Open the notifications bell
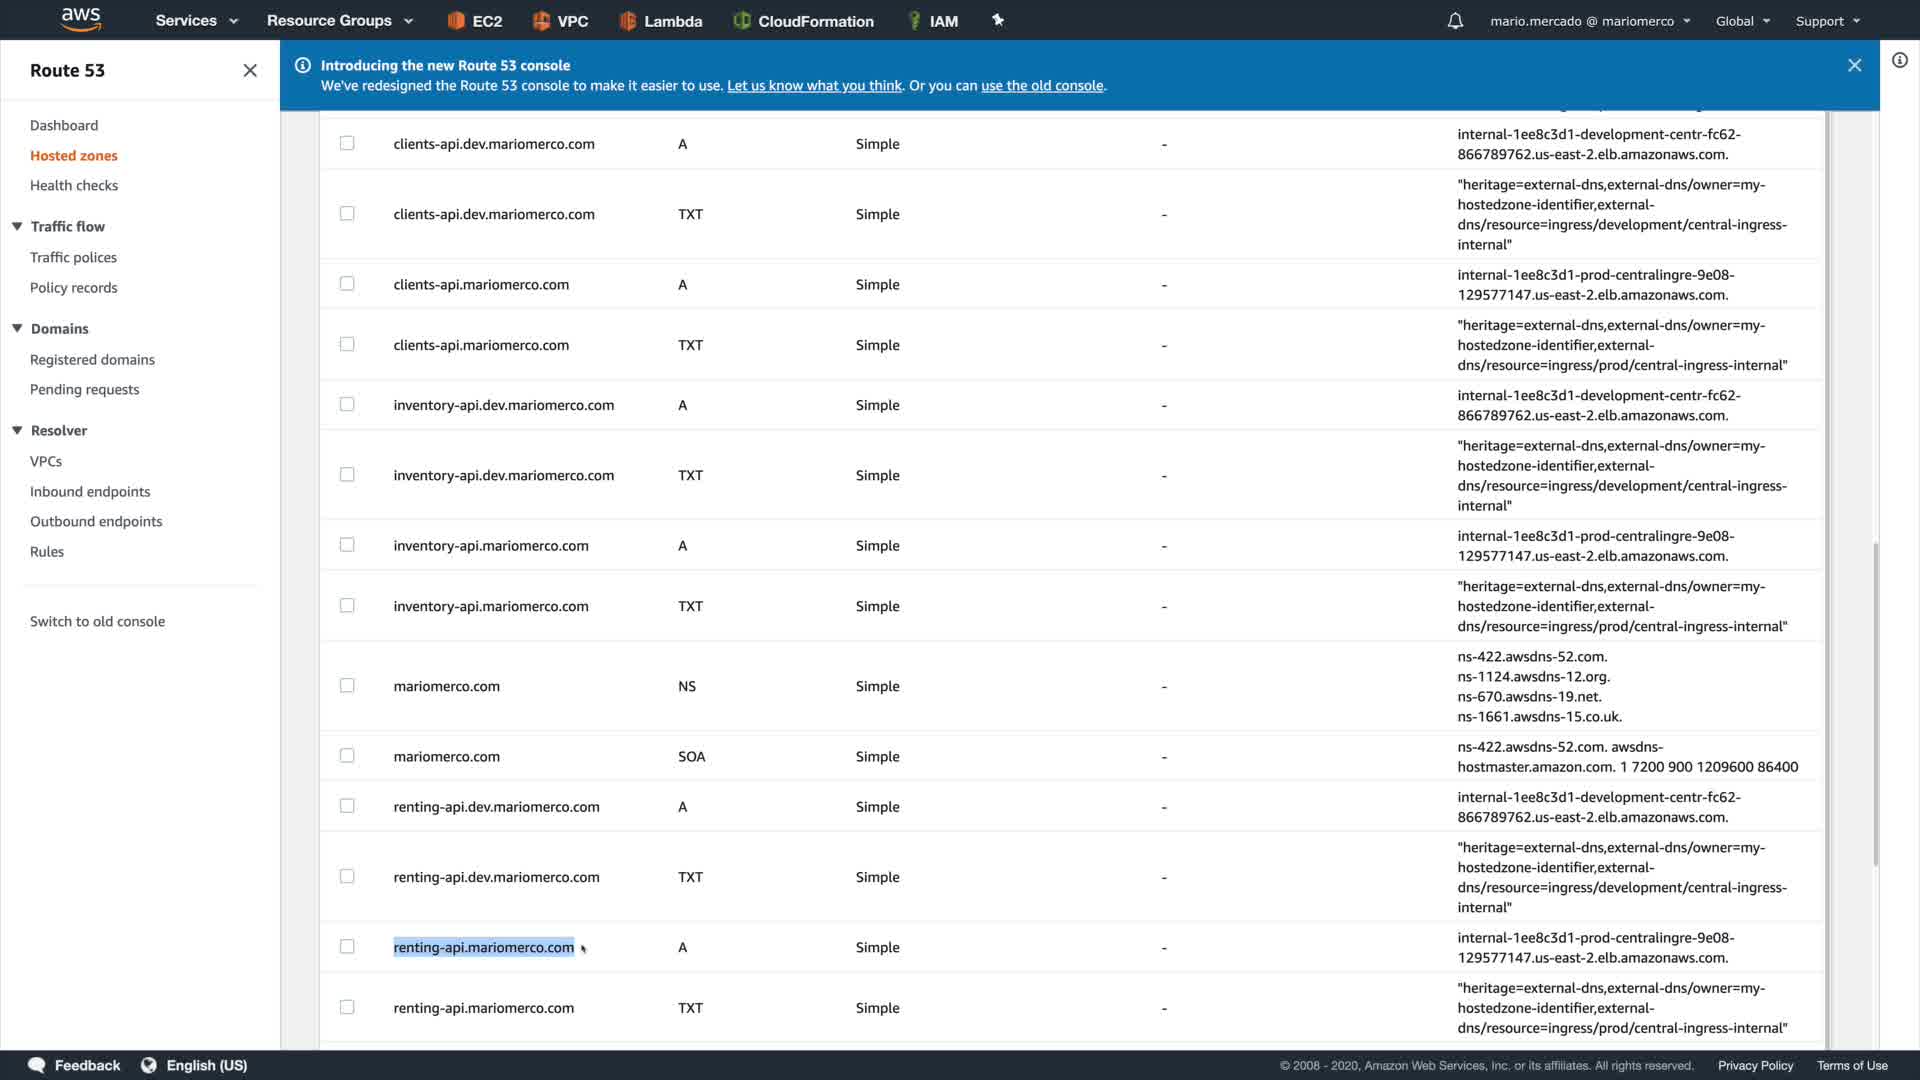1920x1080 pixels. click(x=1455, y=21)
